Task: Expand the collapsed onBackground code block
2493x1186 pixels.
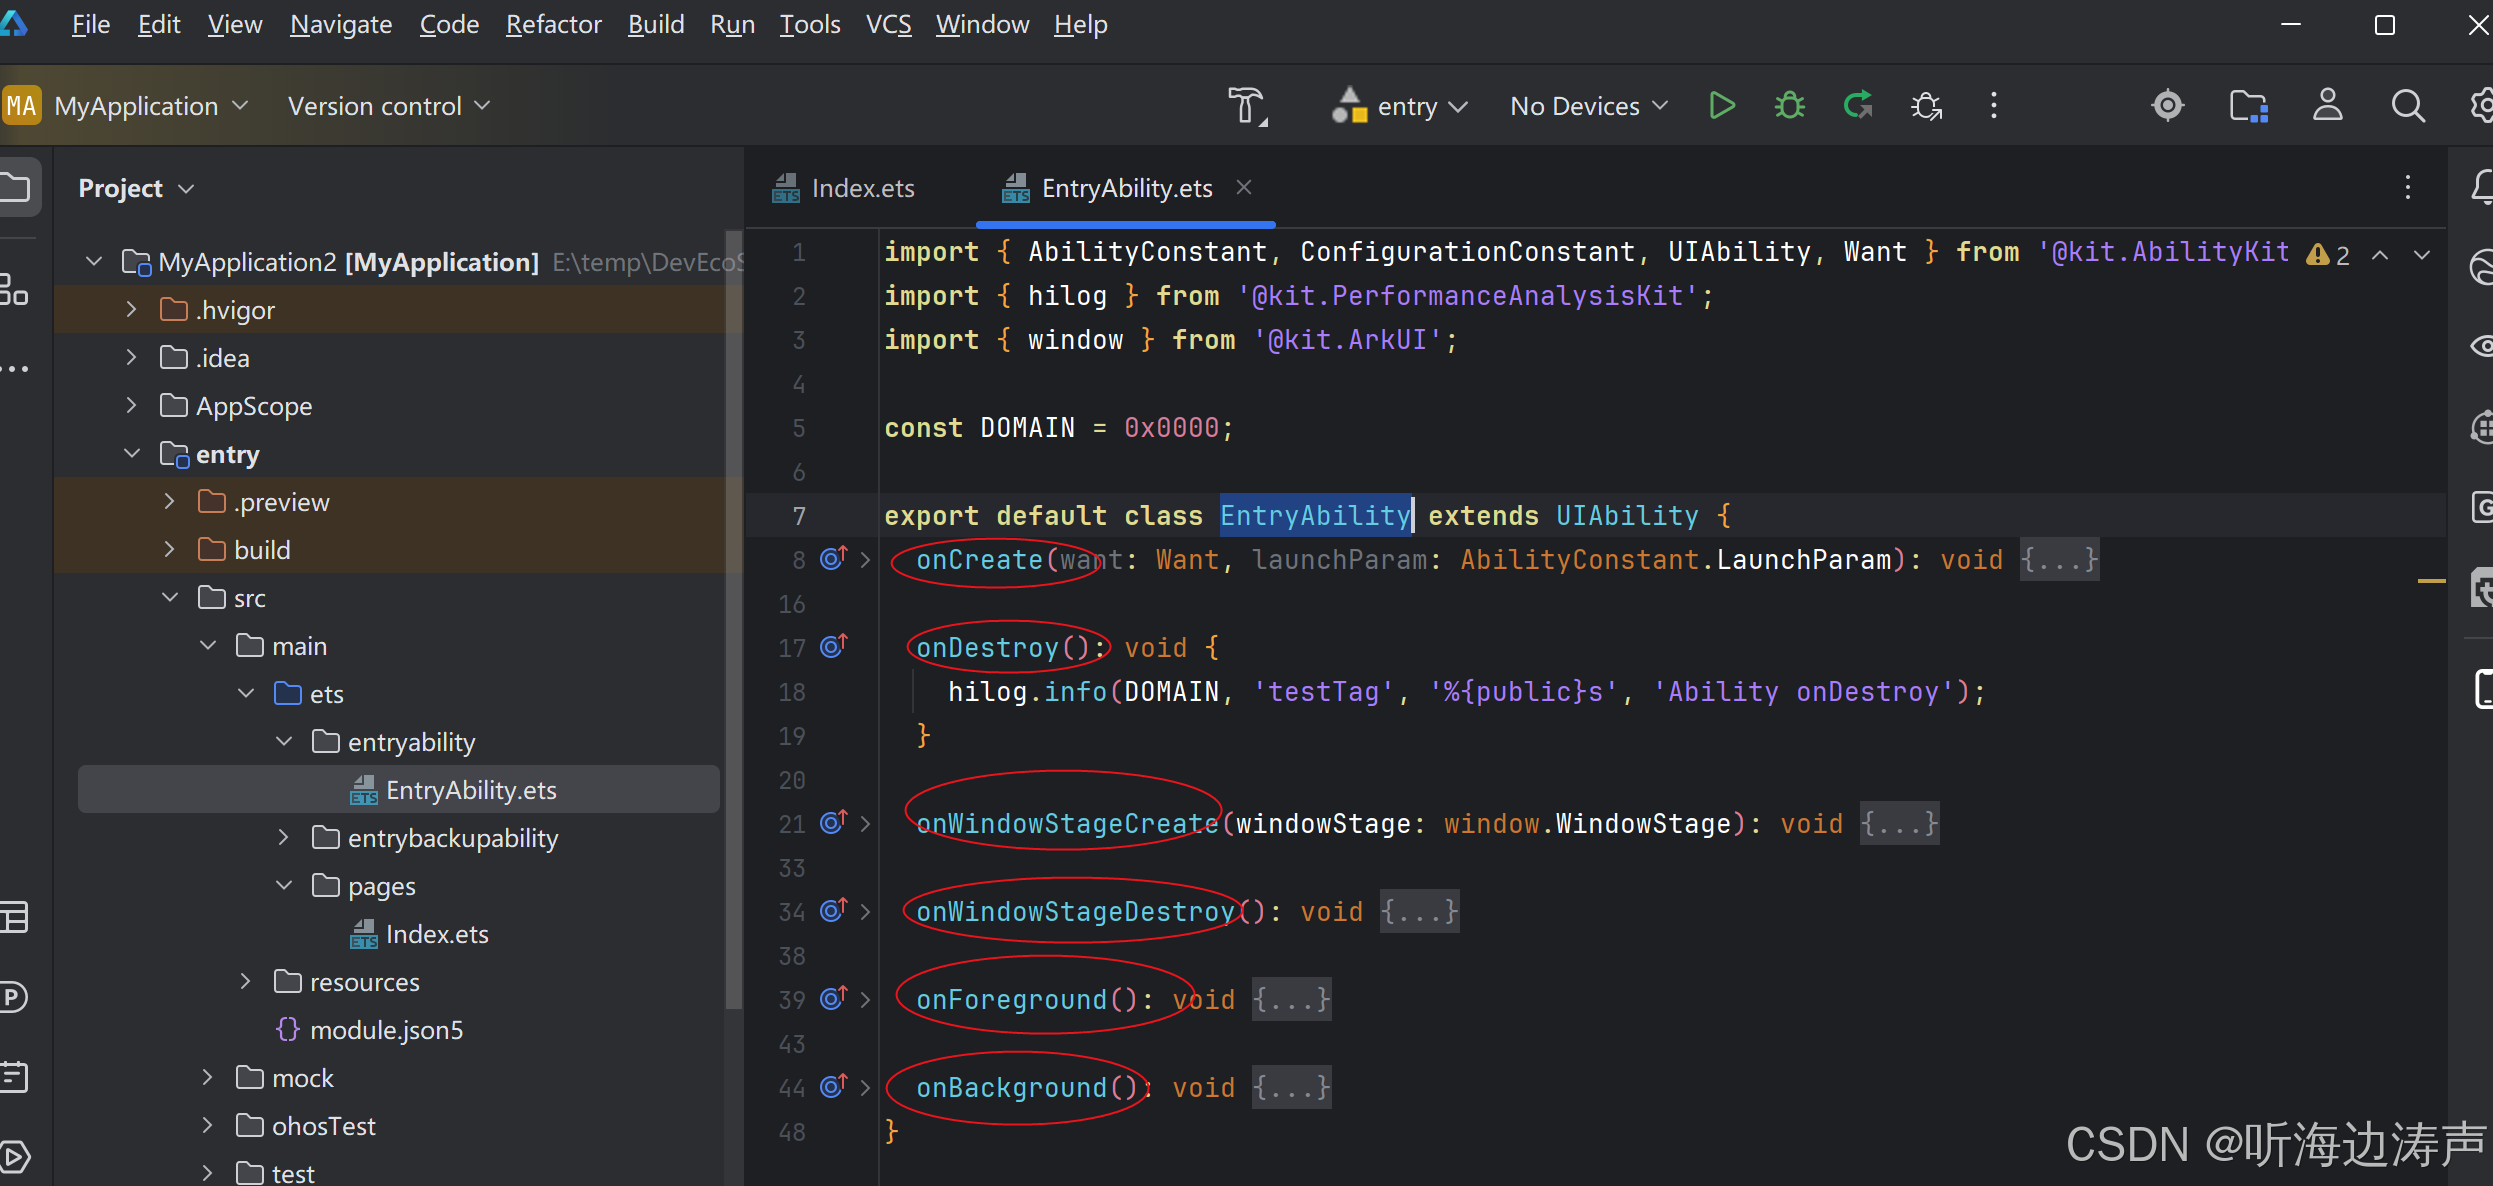Action: pyautogui.click(x=1291, y=1087)
